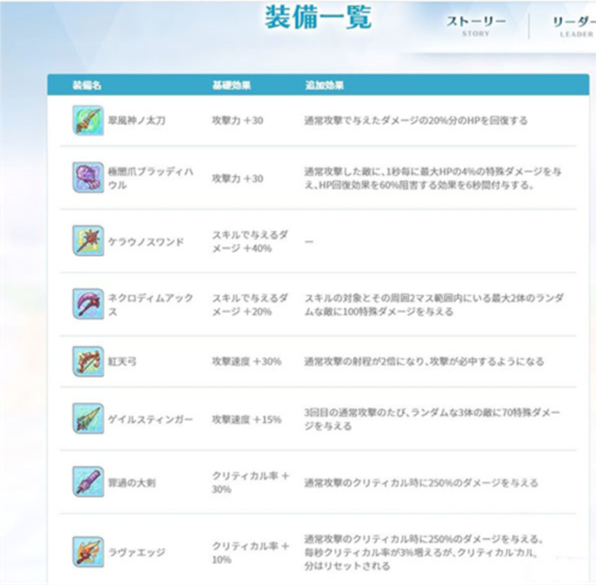The height and width of the screenshot is (587, 596).
Task: Click 翠風神ノ太刀 HP recovery effect text
Action: [x=416, y=121]
